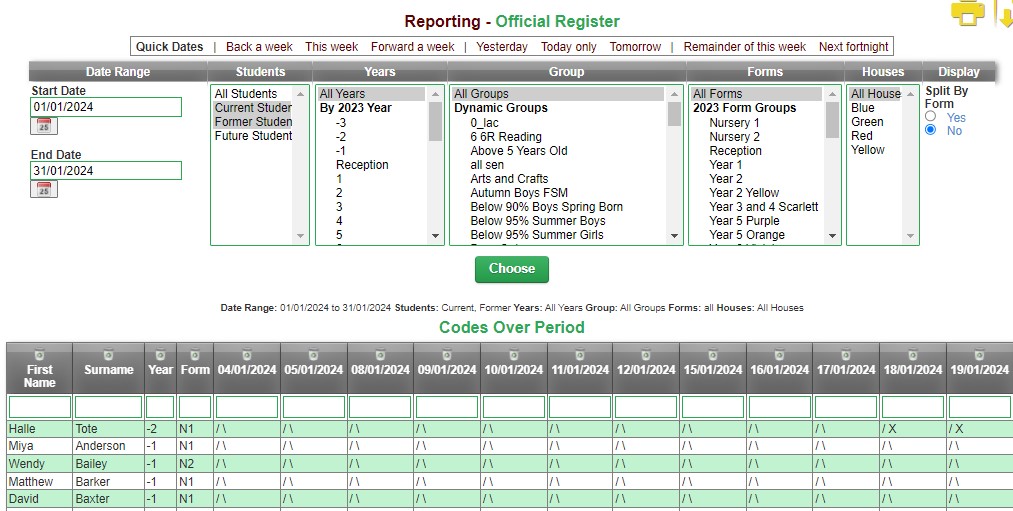Click sort icon above 17/01/2024 column
The height and width of the screenshot is (511, 1013).
pyautogui.click(x=846, y=355)
